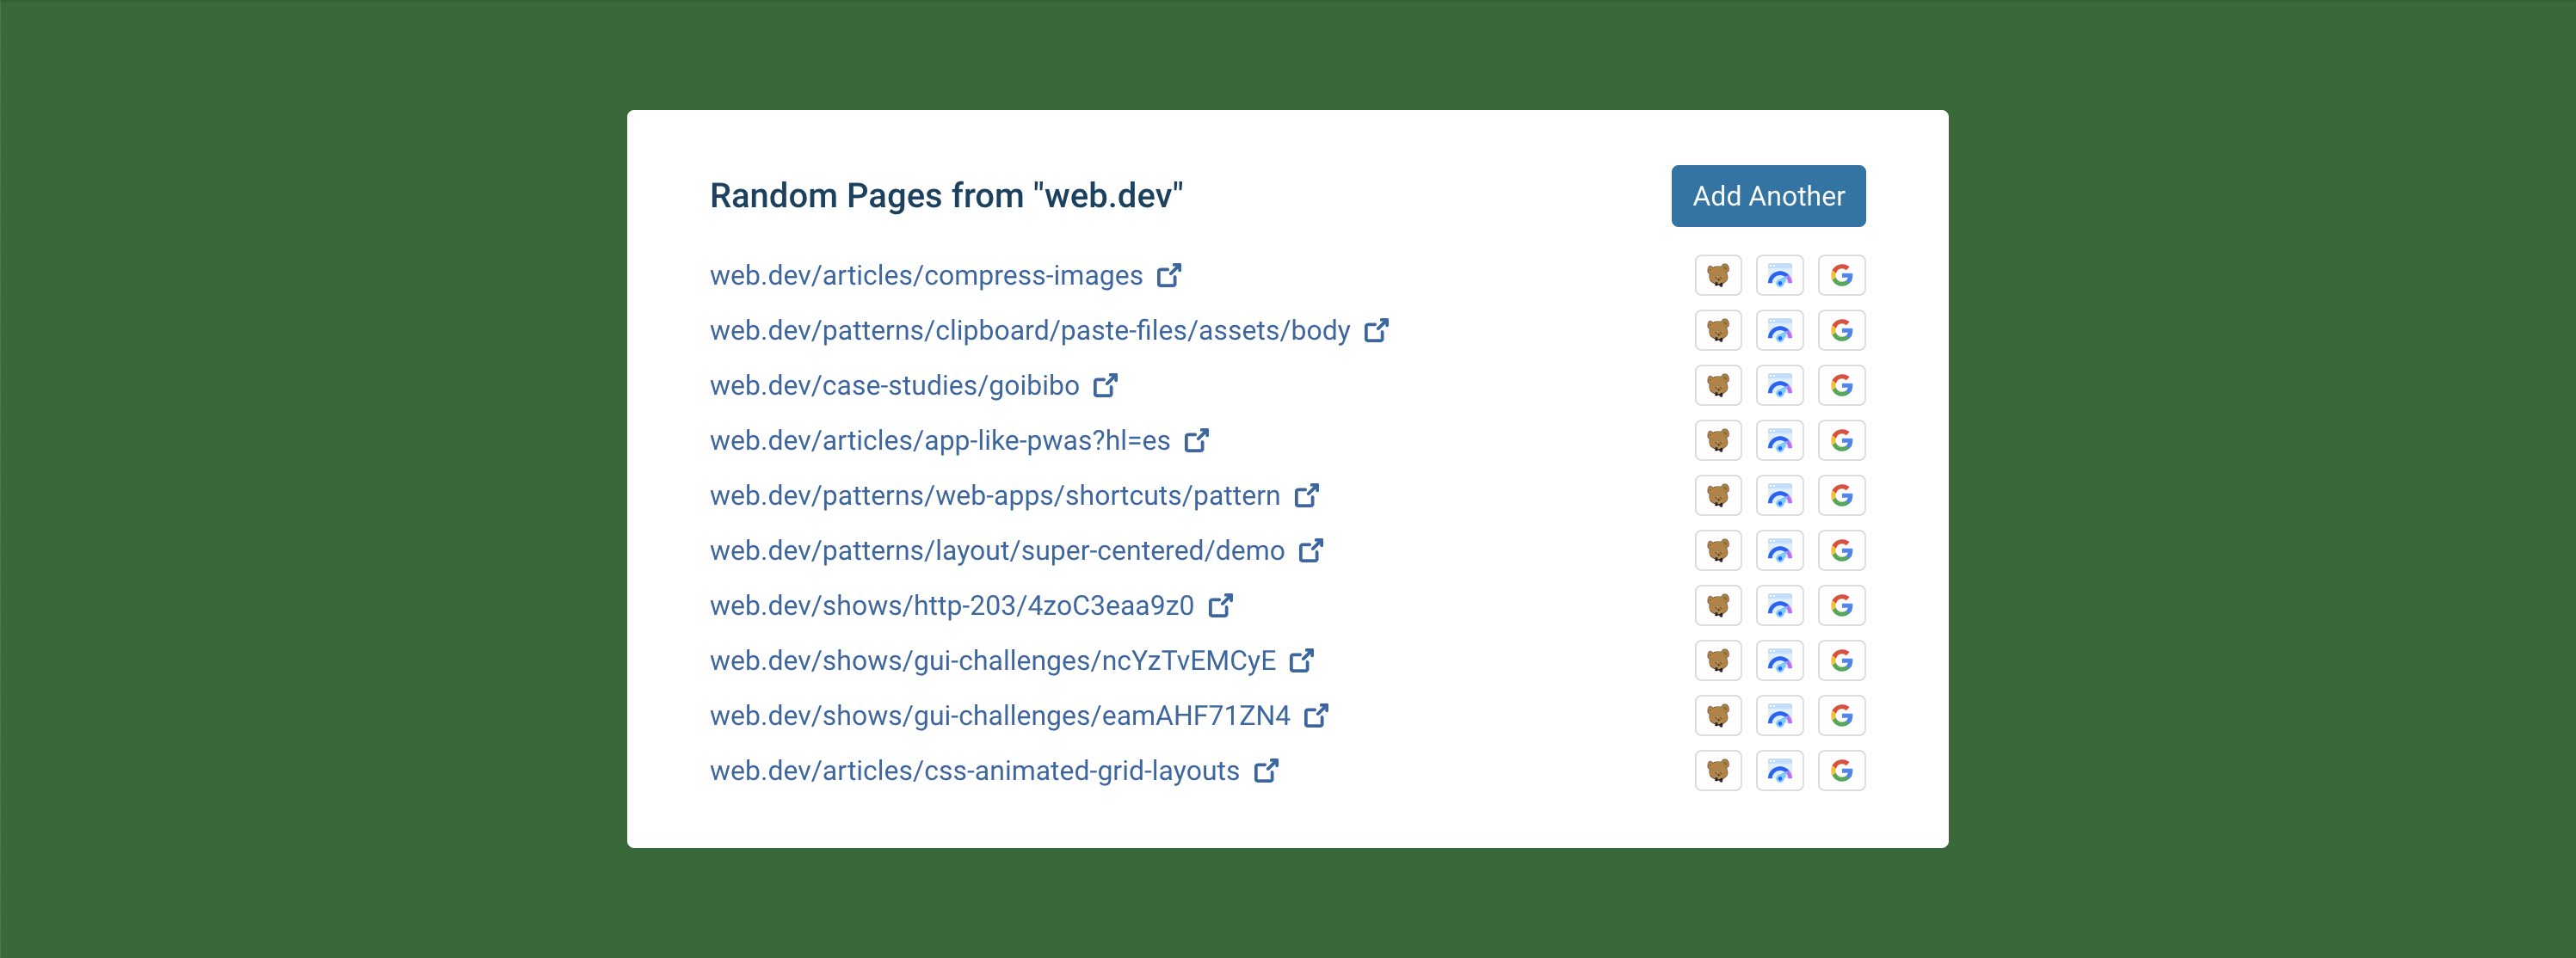The width and height of the screenshot is (2576, 958).
Task: Click the PageSpeed icon for app-like-pwas?hl=es
Action: tap(1780, 440)
